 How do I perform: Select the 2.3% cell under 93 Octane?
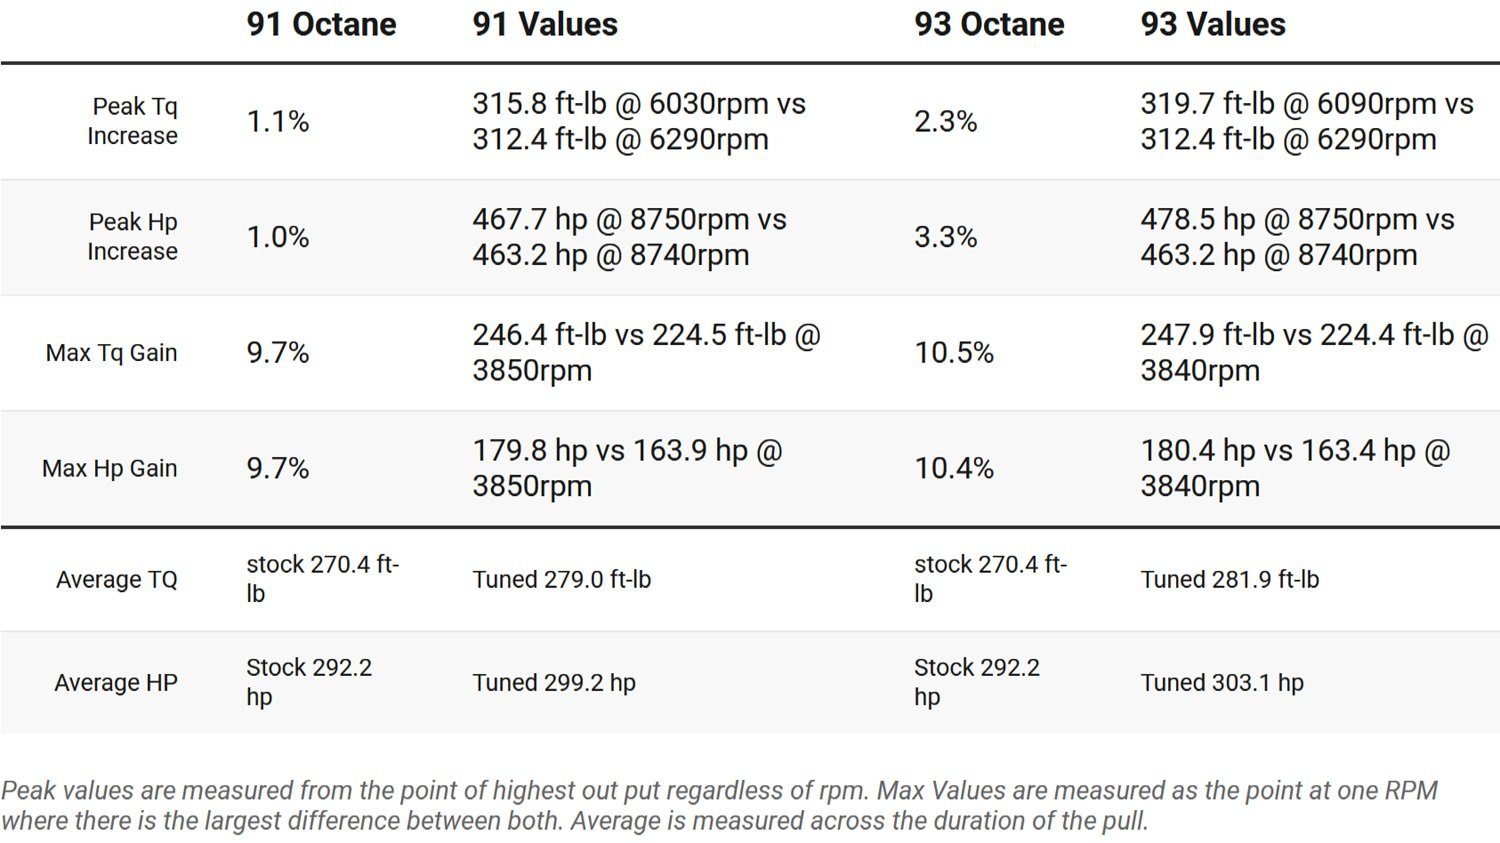coord(945,122)
